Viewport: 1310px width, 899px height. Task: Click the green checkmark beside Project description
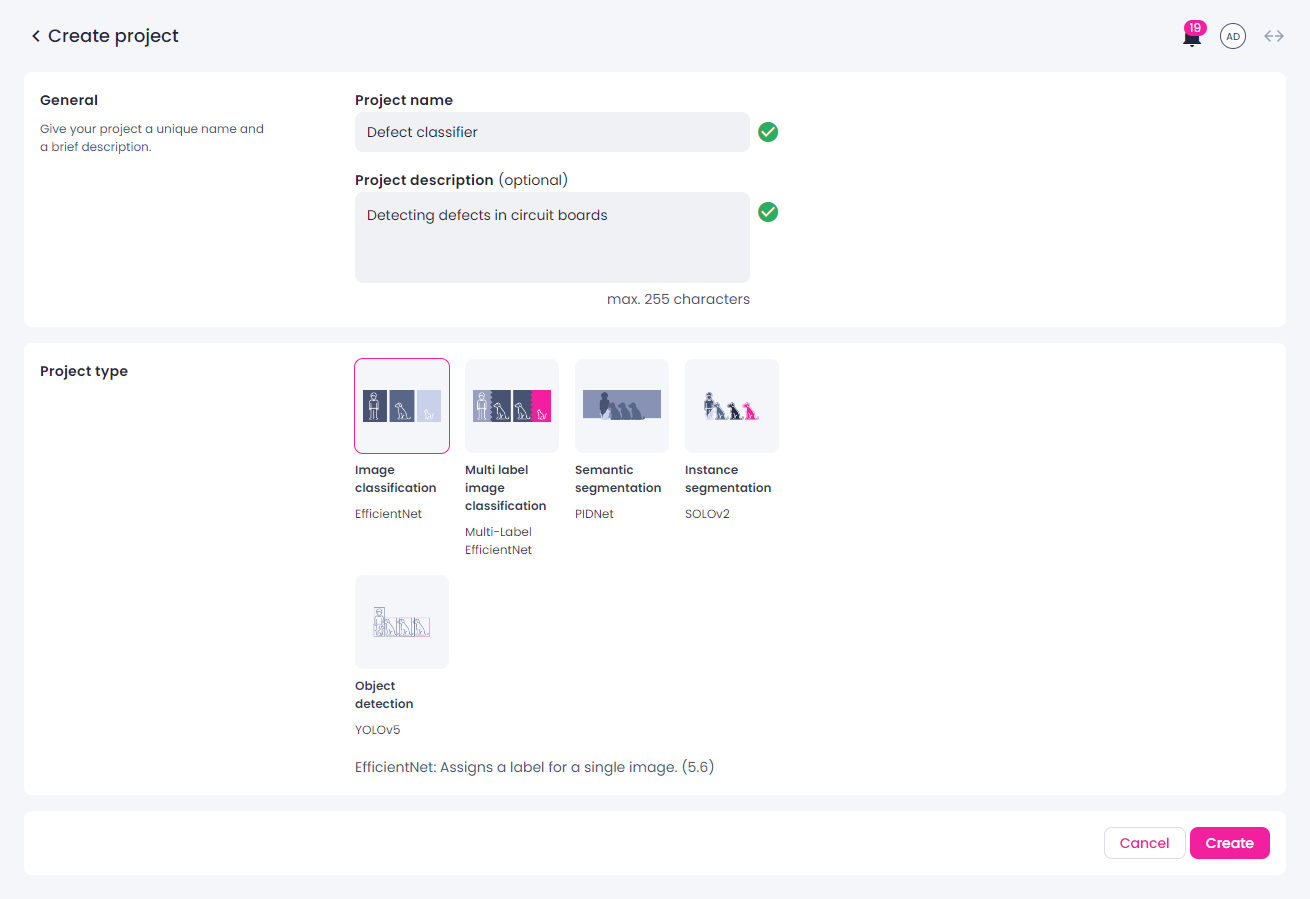pyautogui.click(x=768, y=212)
